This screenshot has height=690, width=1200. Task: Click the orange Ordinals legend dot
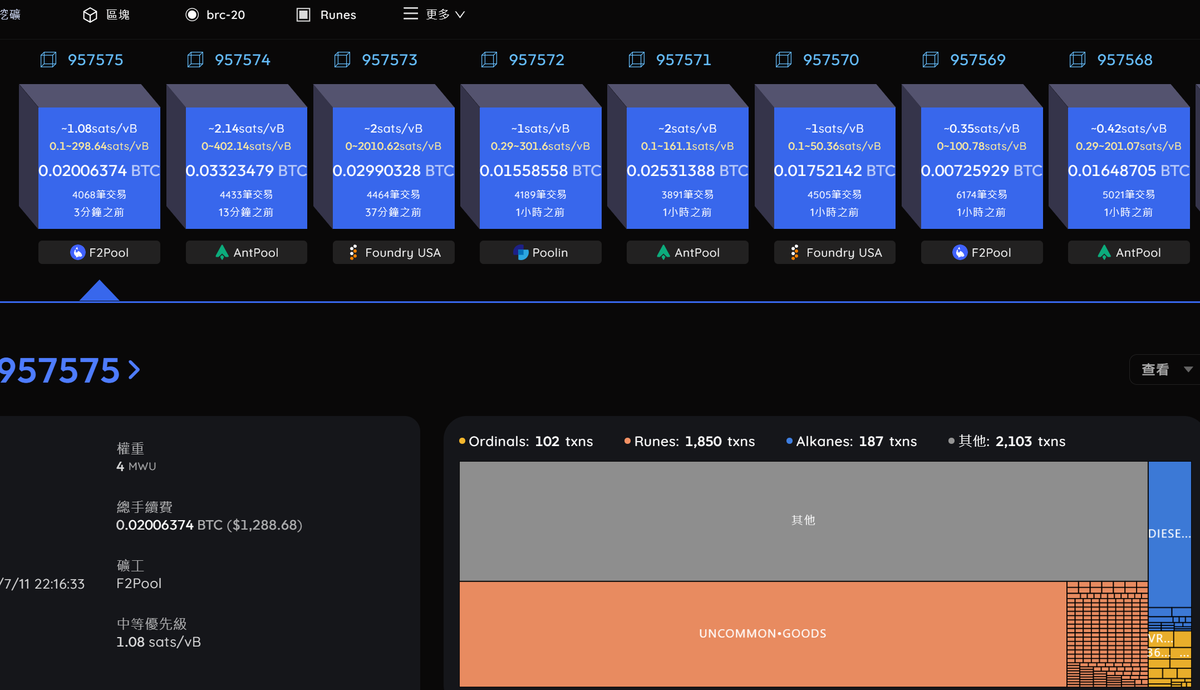coord(462,441)
